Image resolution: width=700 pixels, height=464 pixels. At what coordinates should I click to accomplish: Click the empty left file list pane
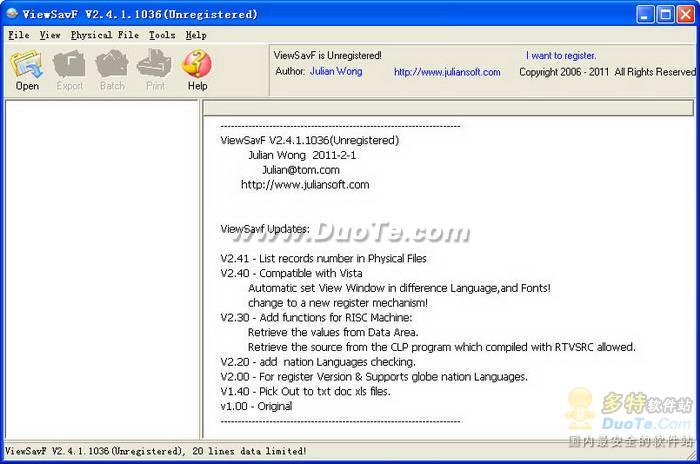coord(102,269)
